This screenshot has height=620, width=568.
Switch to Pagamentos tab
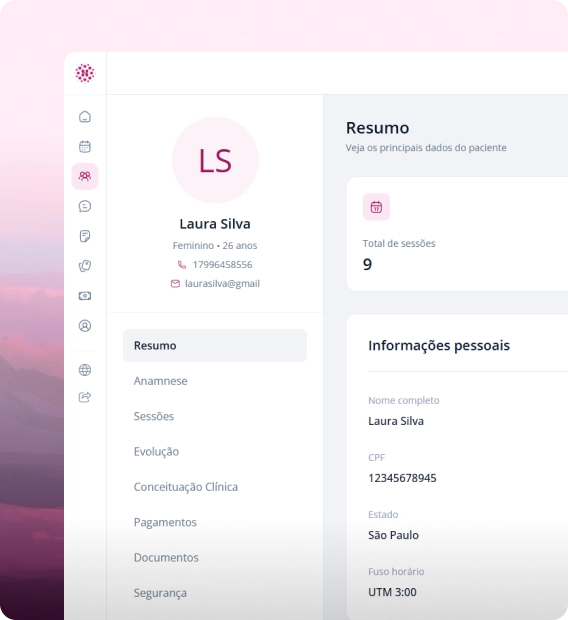pos(165,522)
